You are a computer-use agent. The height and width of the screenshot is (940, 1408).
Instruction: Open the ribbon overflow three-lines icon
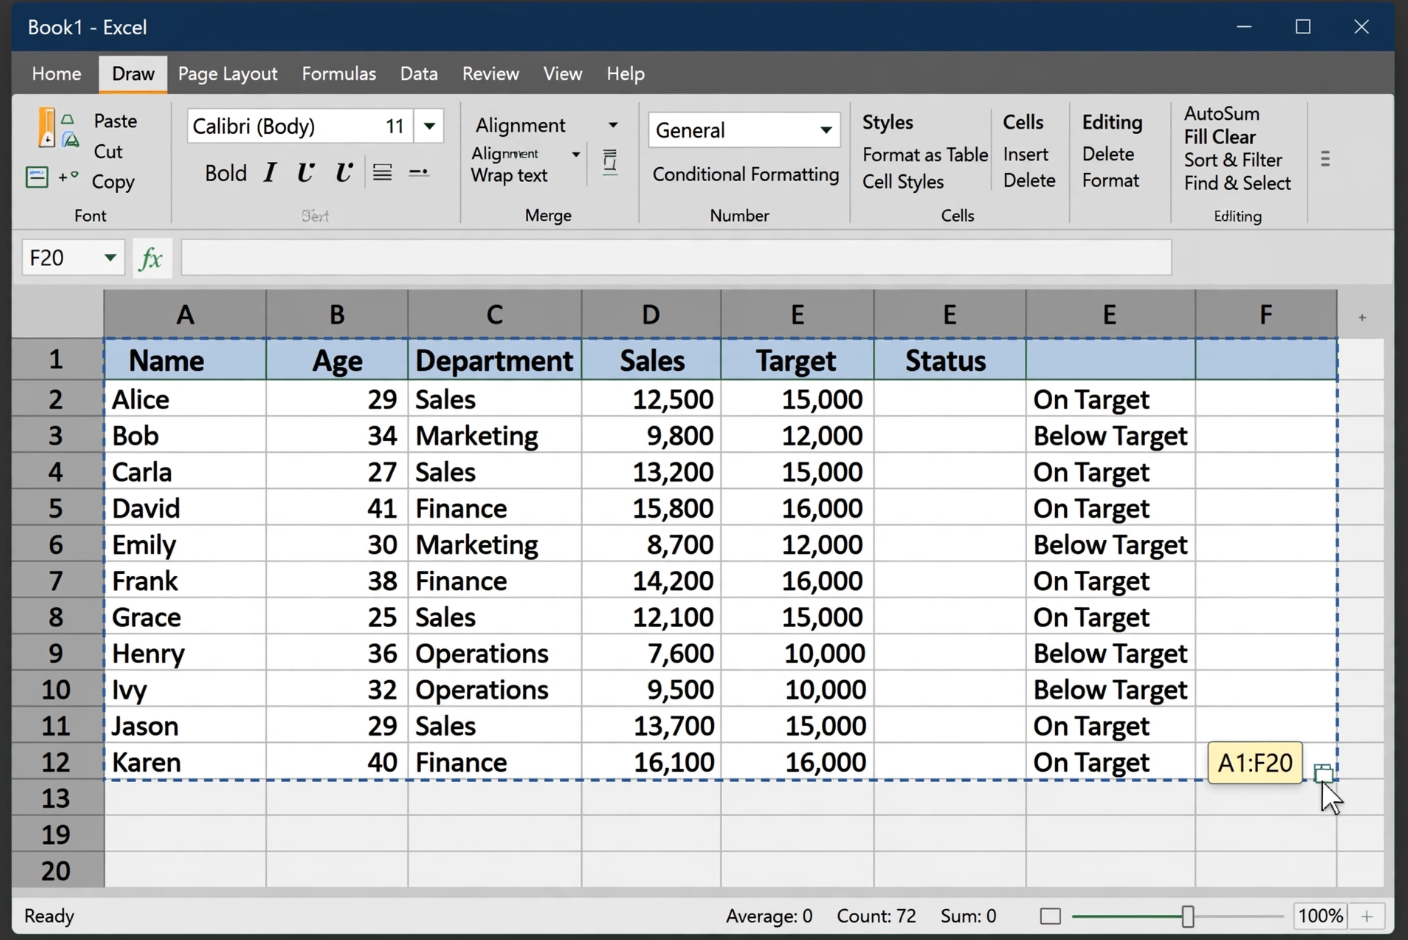point(1325,159)
